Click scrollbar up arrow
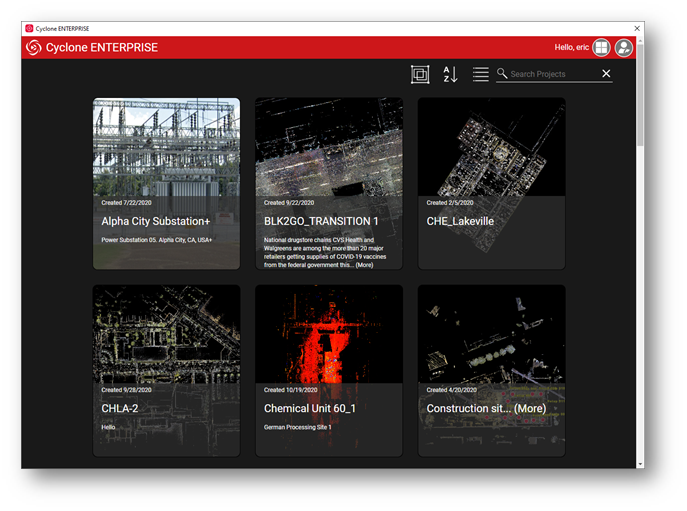This screenshot has height=511, width=687. coord(639,42)
